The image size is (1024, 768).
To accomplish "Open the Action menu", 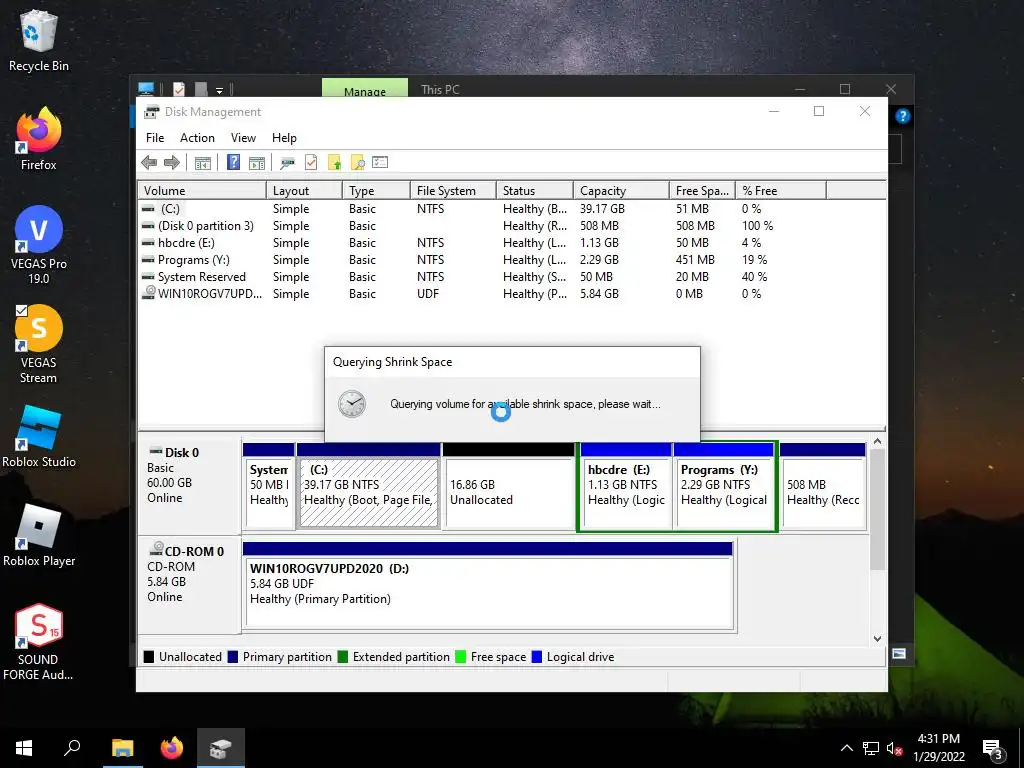I will pyautogui.click(x=197, y=138).
